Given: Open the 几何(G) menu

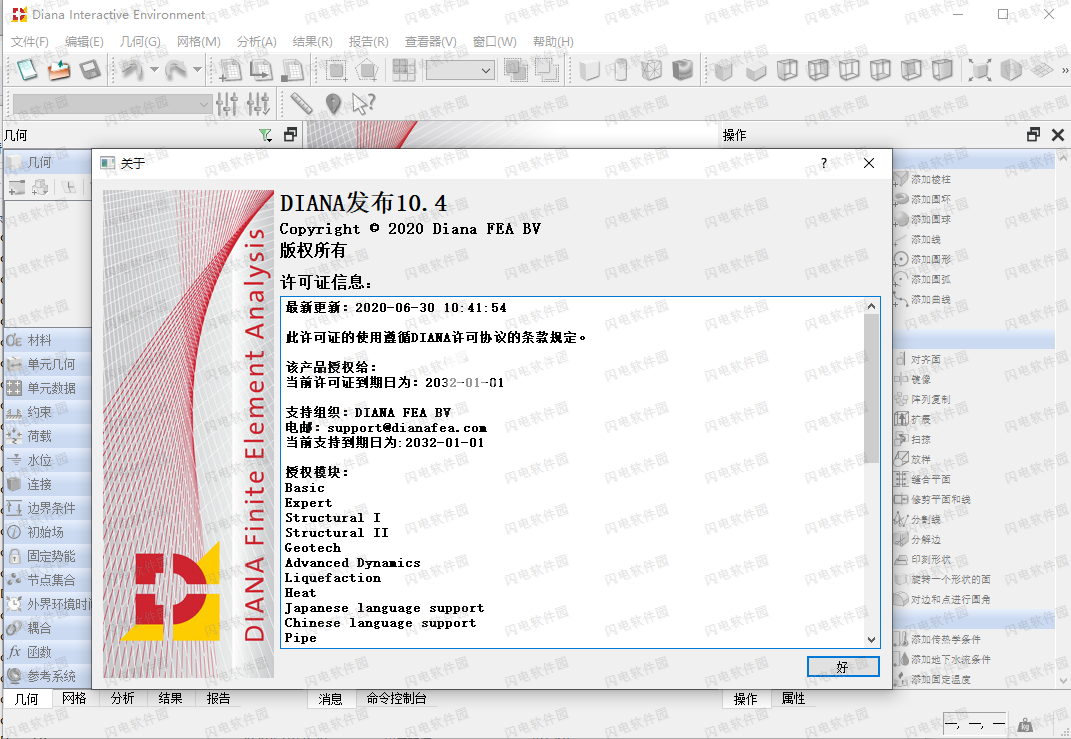Looking at the screenshot, I should [140, 42].
